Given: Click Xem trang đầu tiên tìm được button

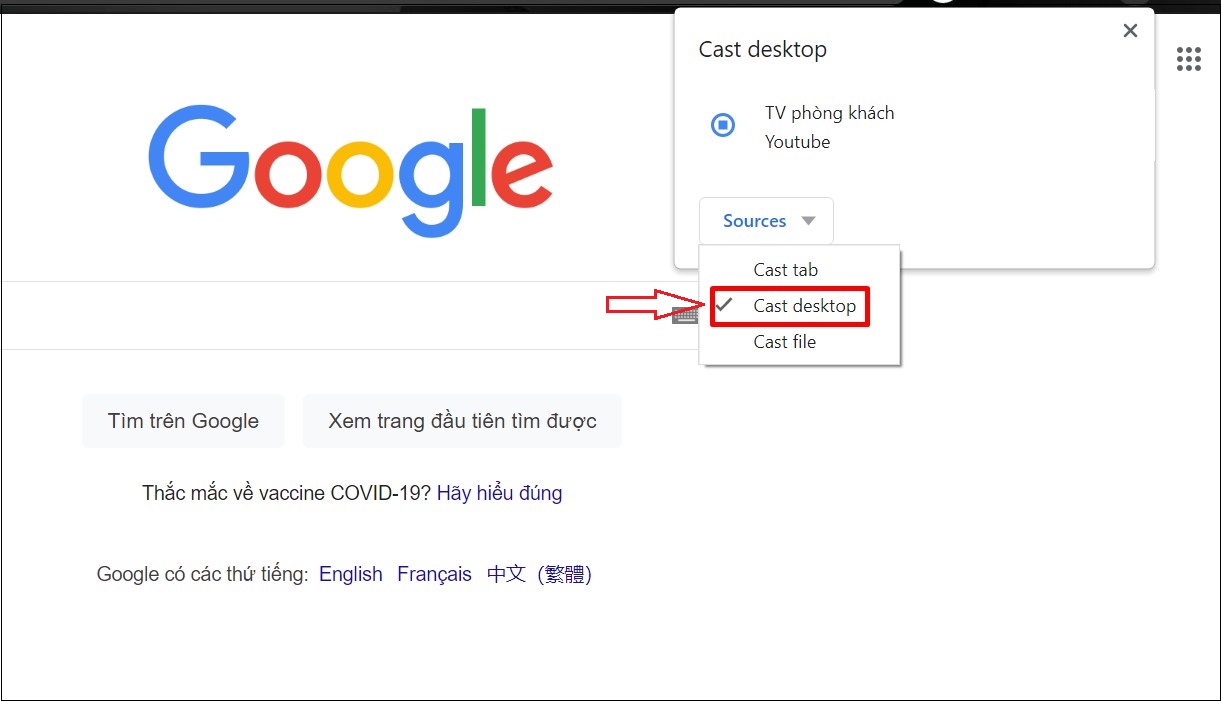Looking at the screenshot, I should click(x=462, y=421).
